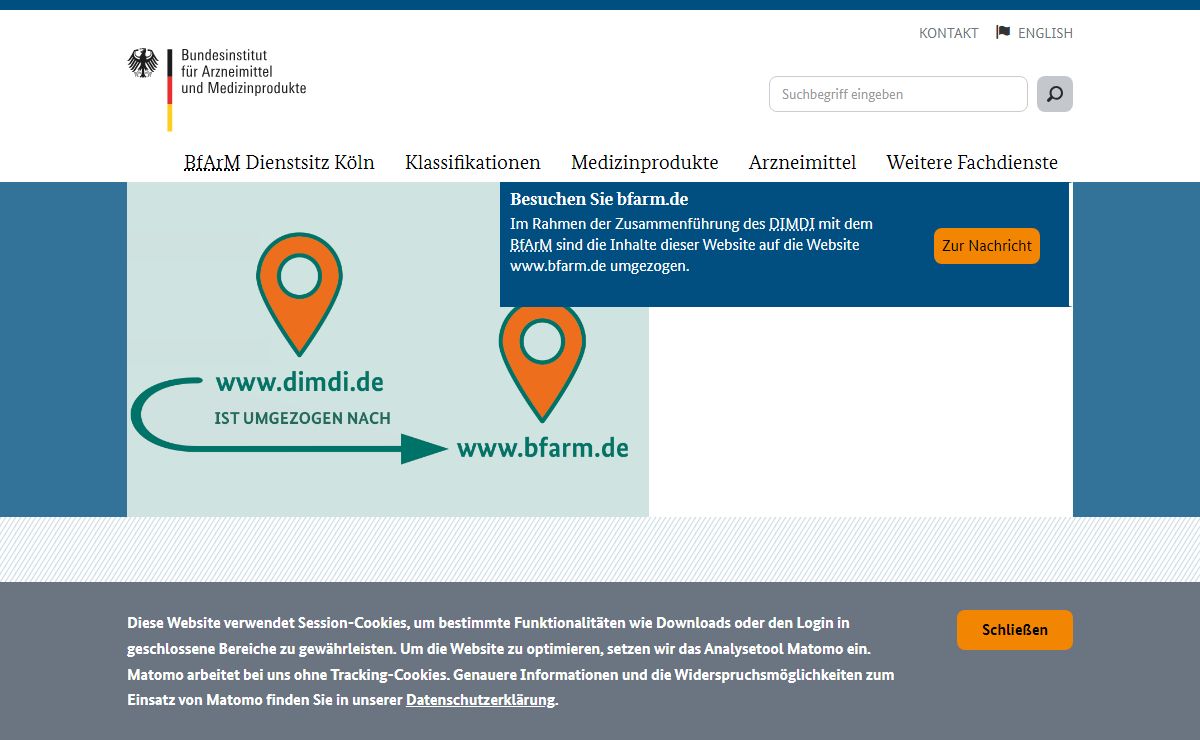Open the KONTAKT link

(x=948, y=33)
